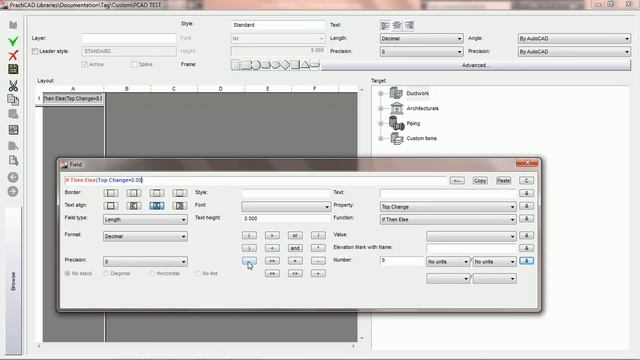Click insert button next to Number field

(x=527, y=261)
